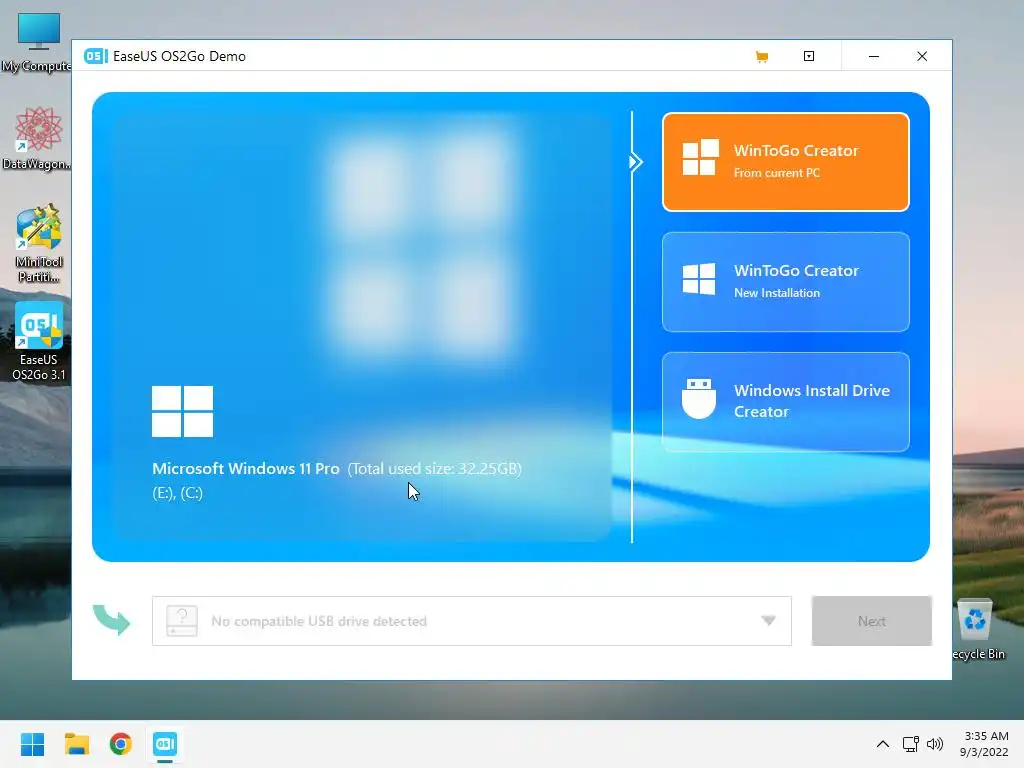
Task: Minimize the EaseUS OS2Go window
Action: (874, 56)
